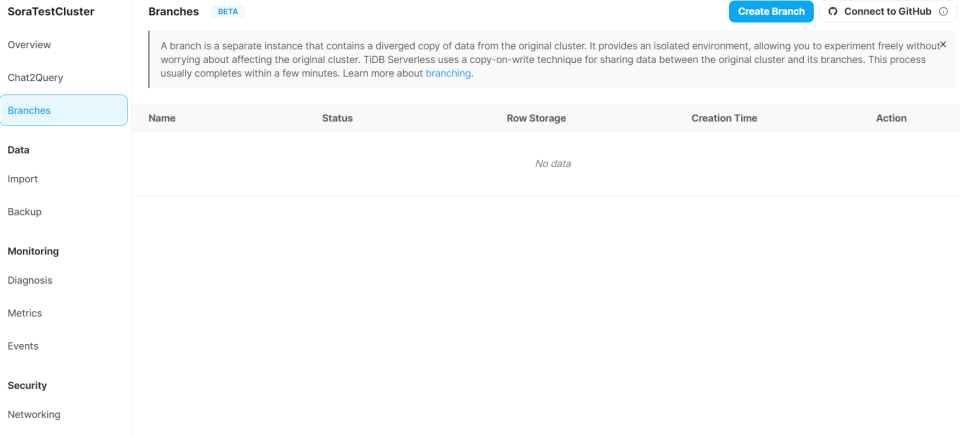This screenshot has width=960, height=436.
Task: Dismiss the branch info banner with X
Action: tap(943, 44)
